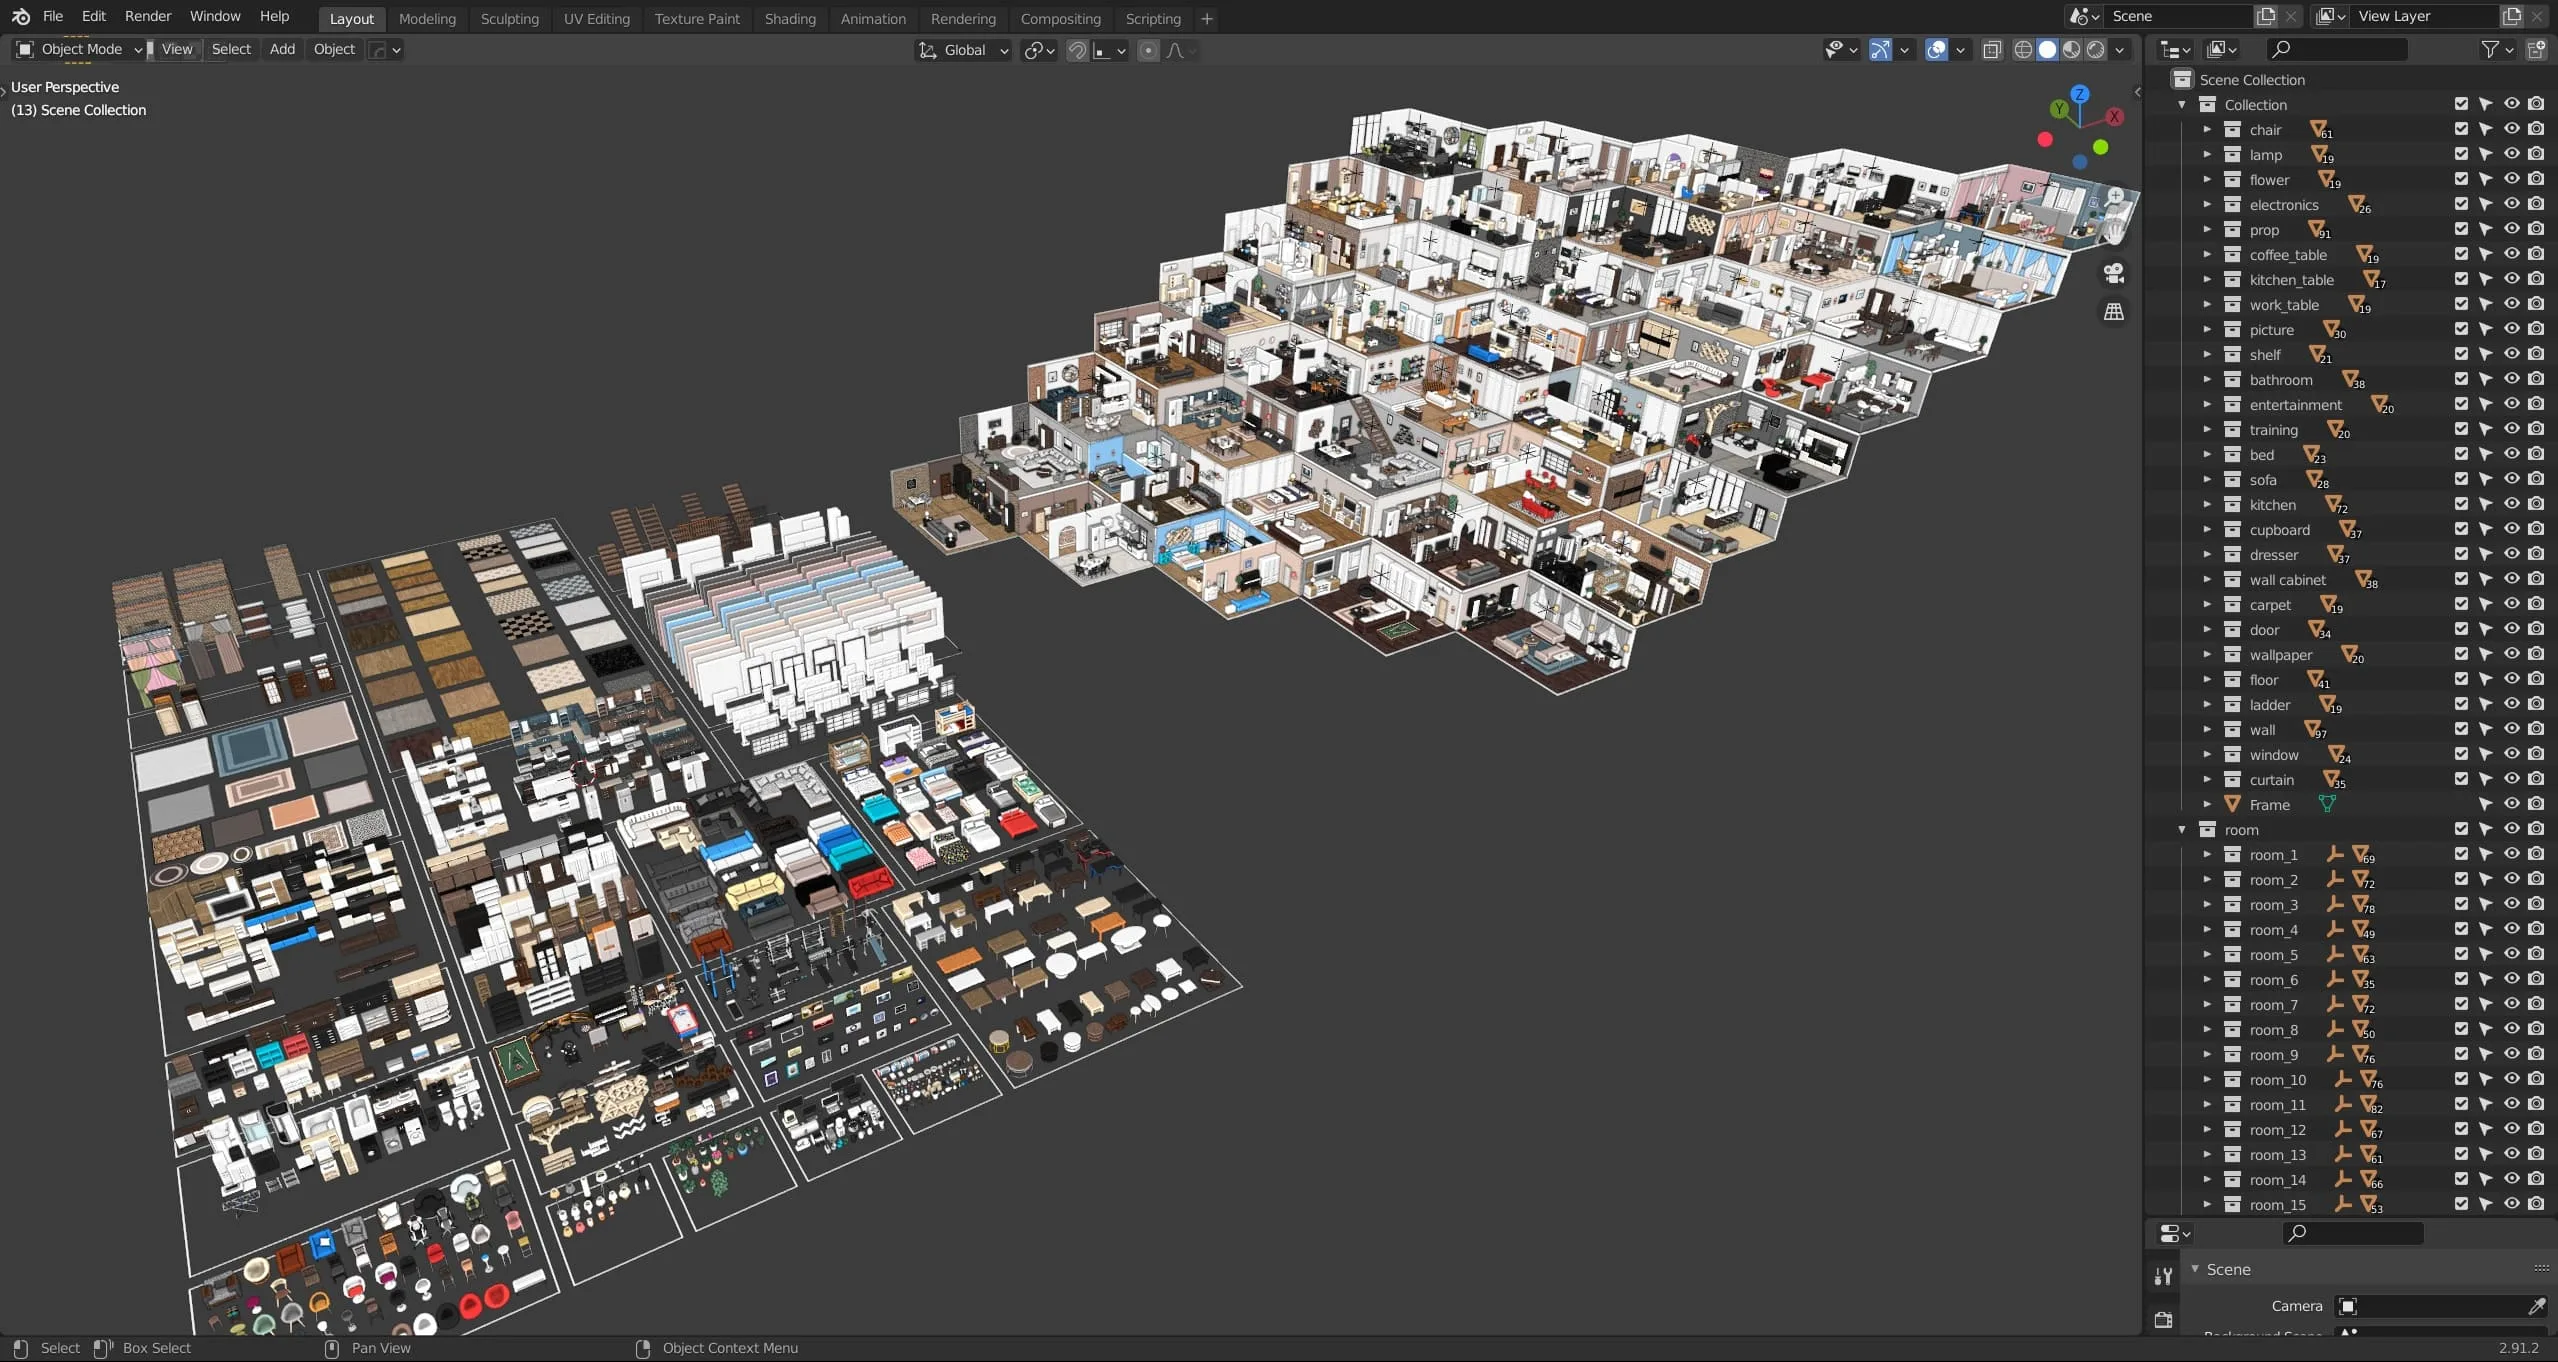This screenshot has width=2558, height=1362.
Task: Open the viewport Select menu
Action: [231, 49]
